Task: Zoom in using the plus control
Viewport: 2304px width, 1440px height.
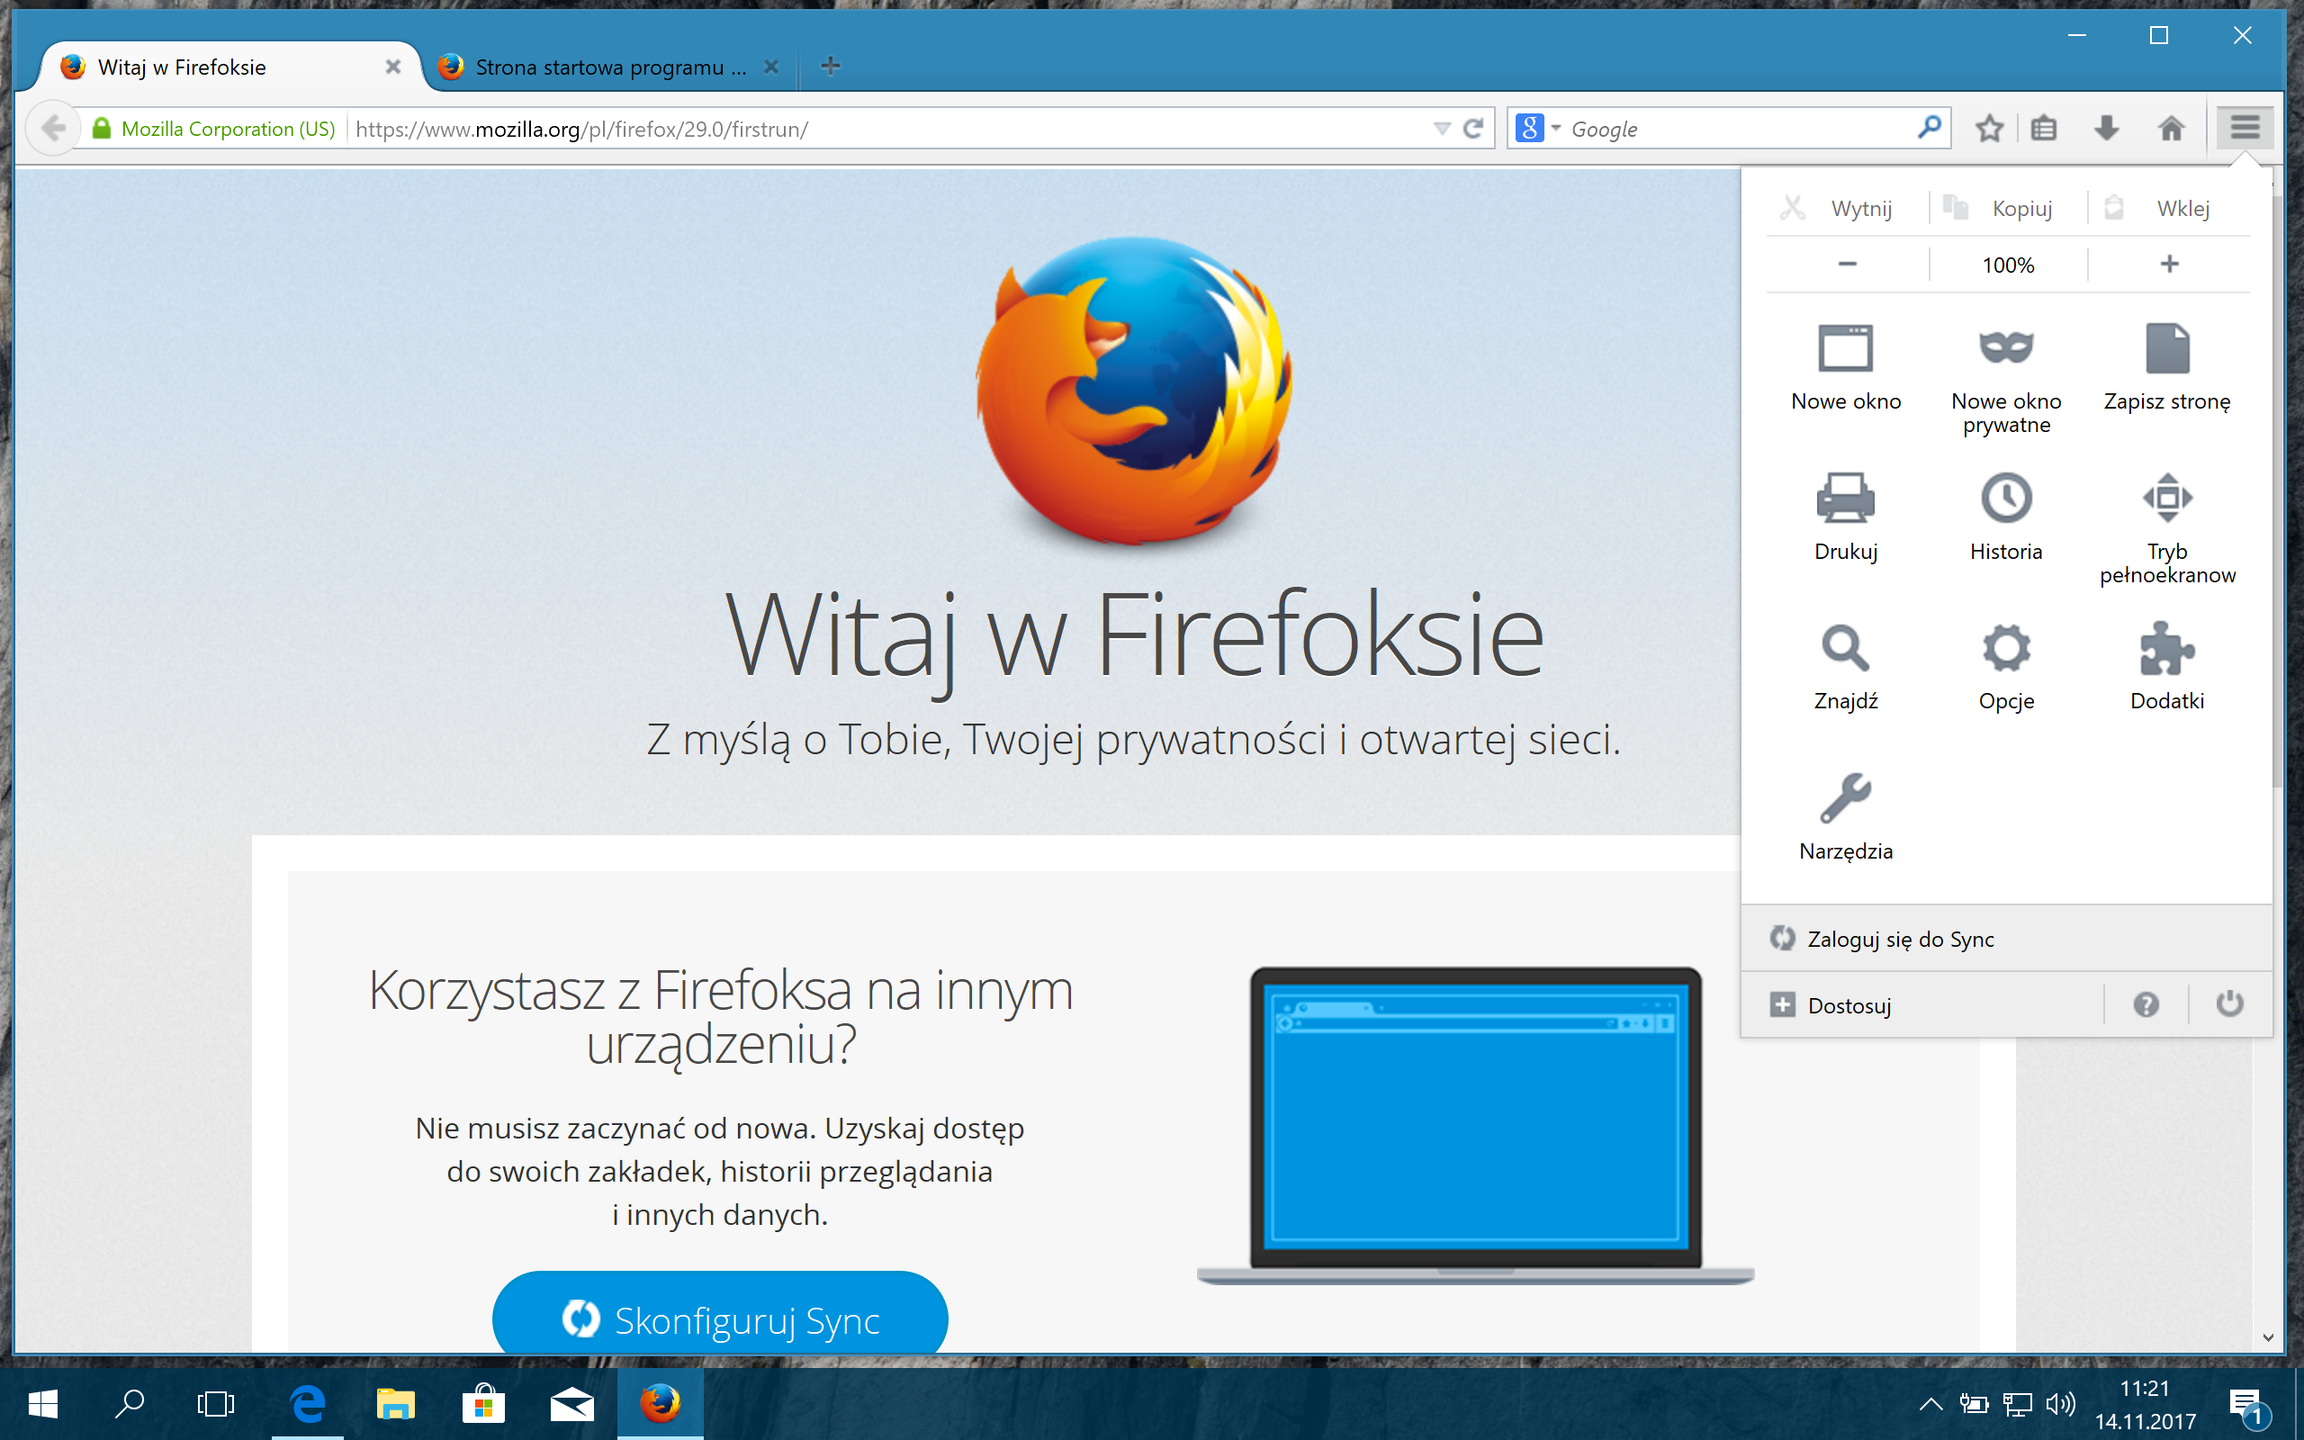Action: click(2168, 264)
